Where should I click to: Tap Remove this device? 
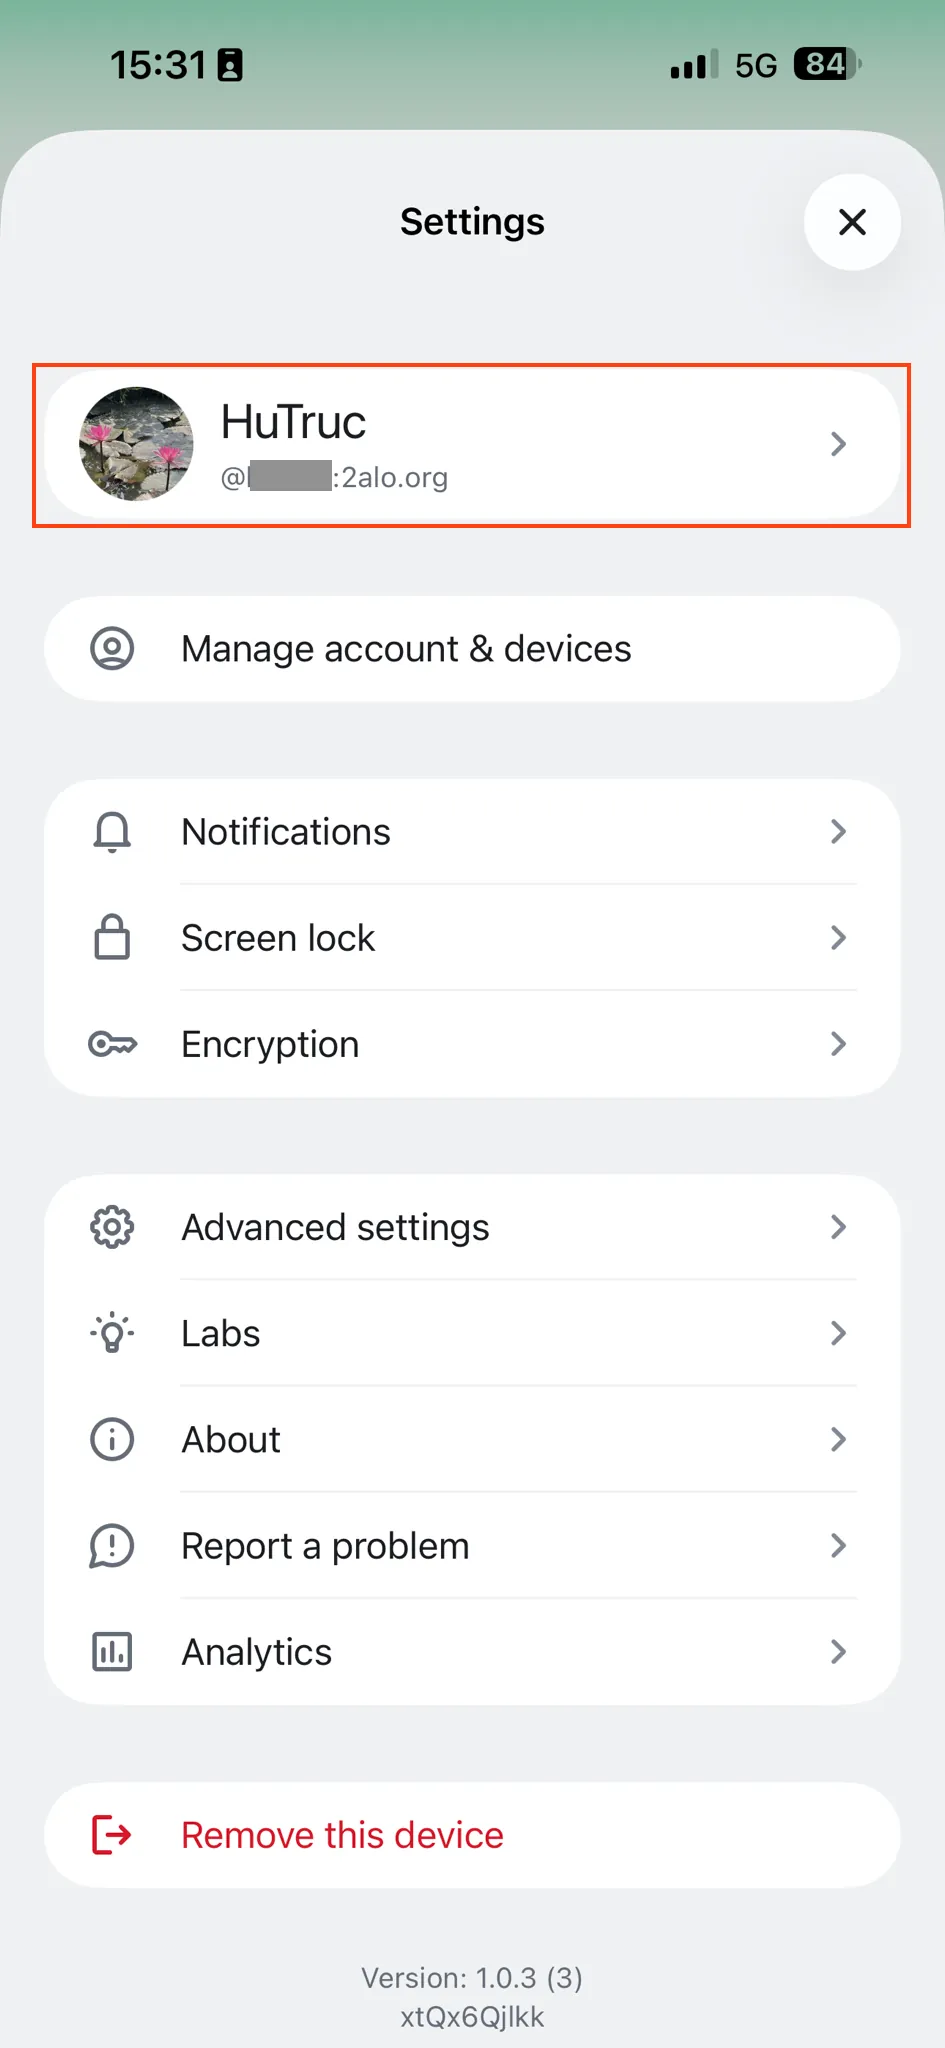[342, 1835]
